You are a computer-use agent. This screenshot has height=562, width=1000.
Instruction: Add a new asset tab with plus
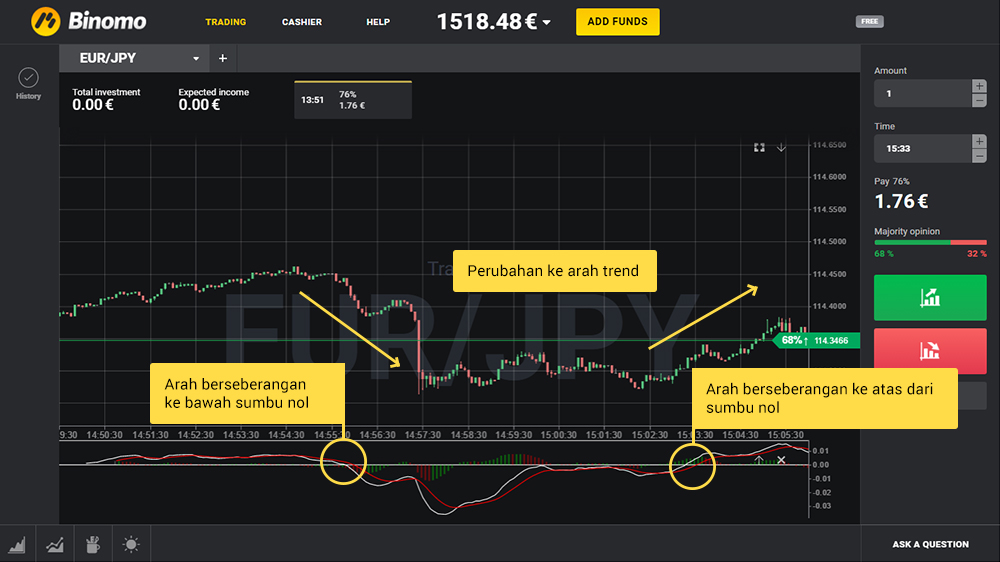pyautogui.click(x=223, y=58)
